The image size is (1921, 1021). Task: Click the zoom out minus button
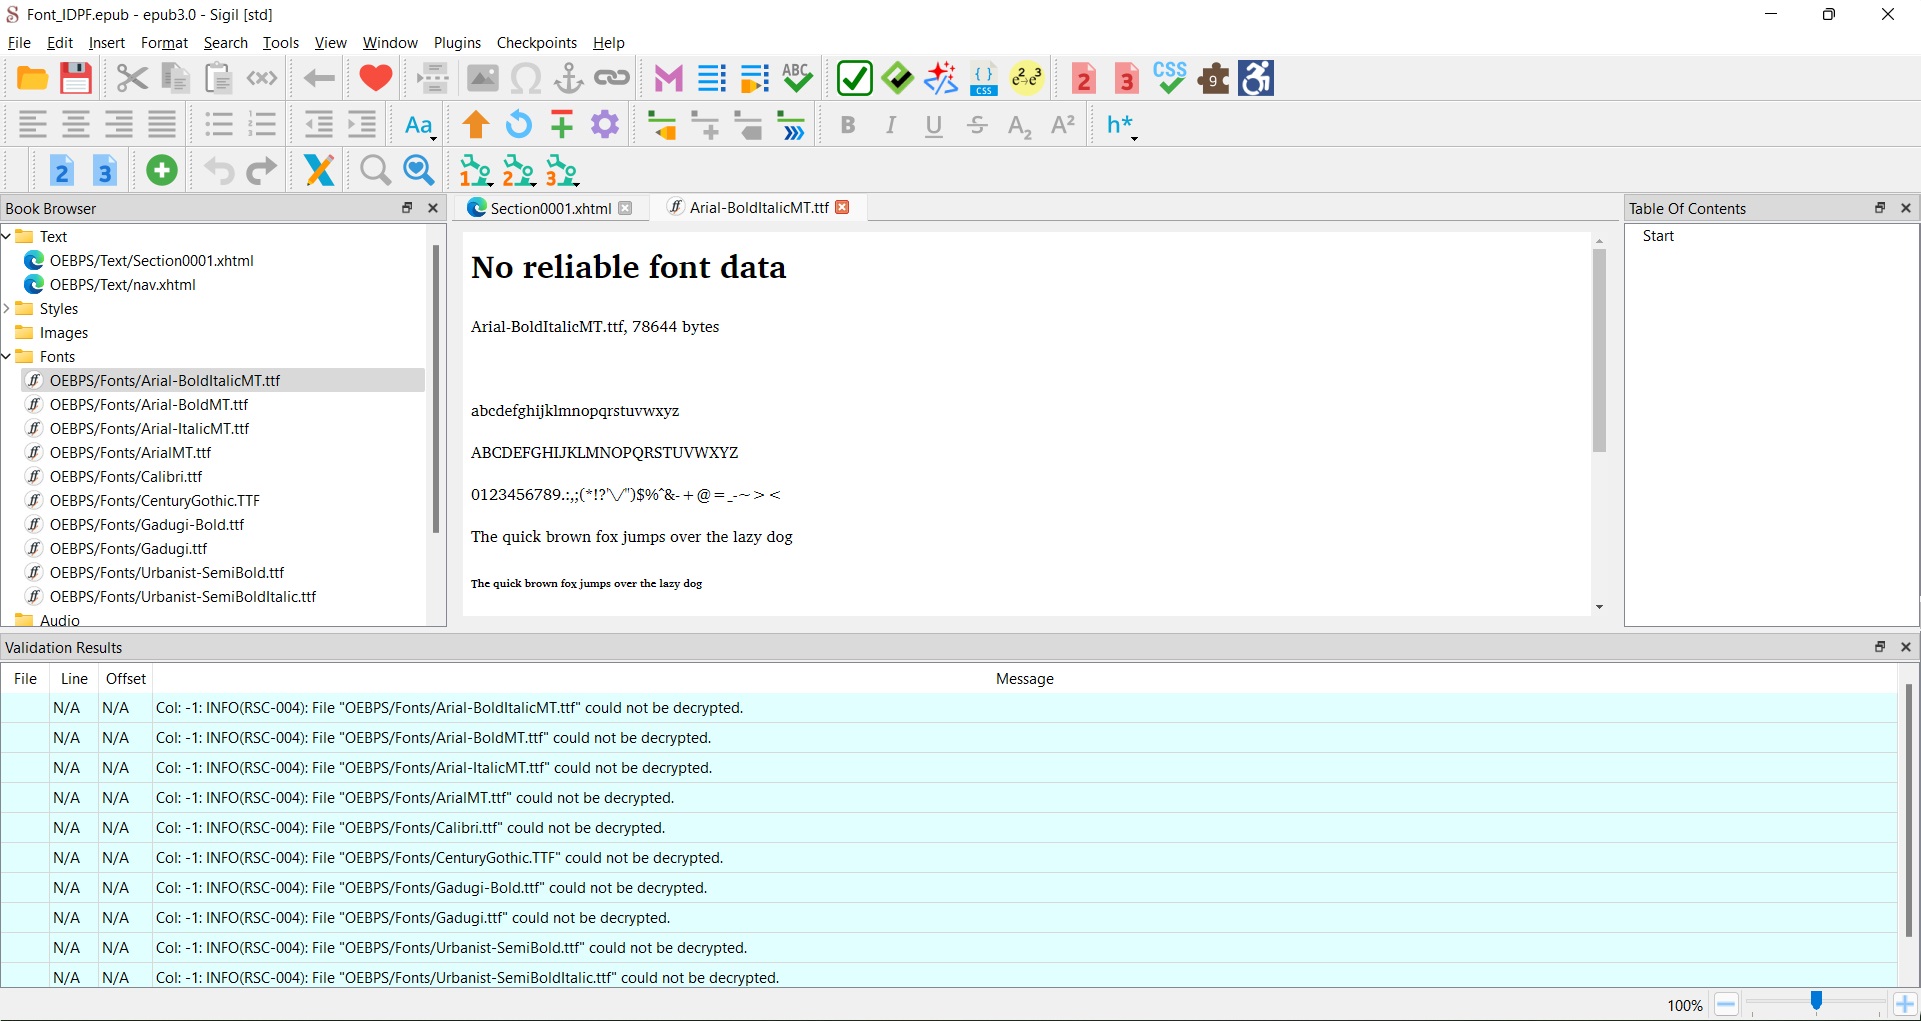click(1727, 1004)
